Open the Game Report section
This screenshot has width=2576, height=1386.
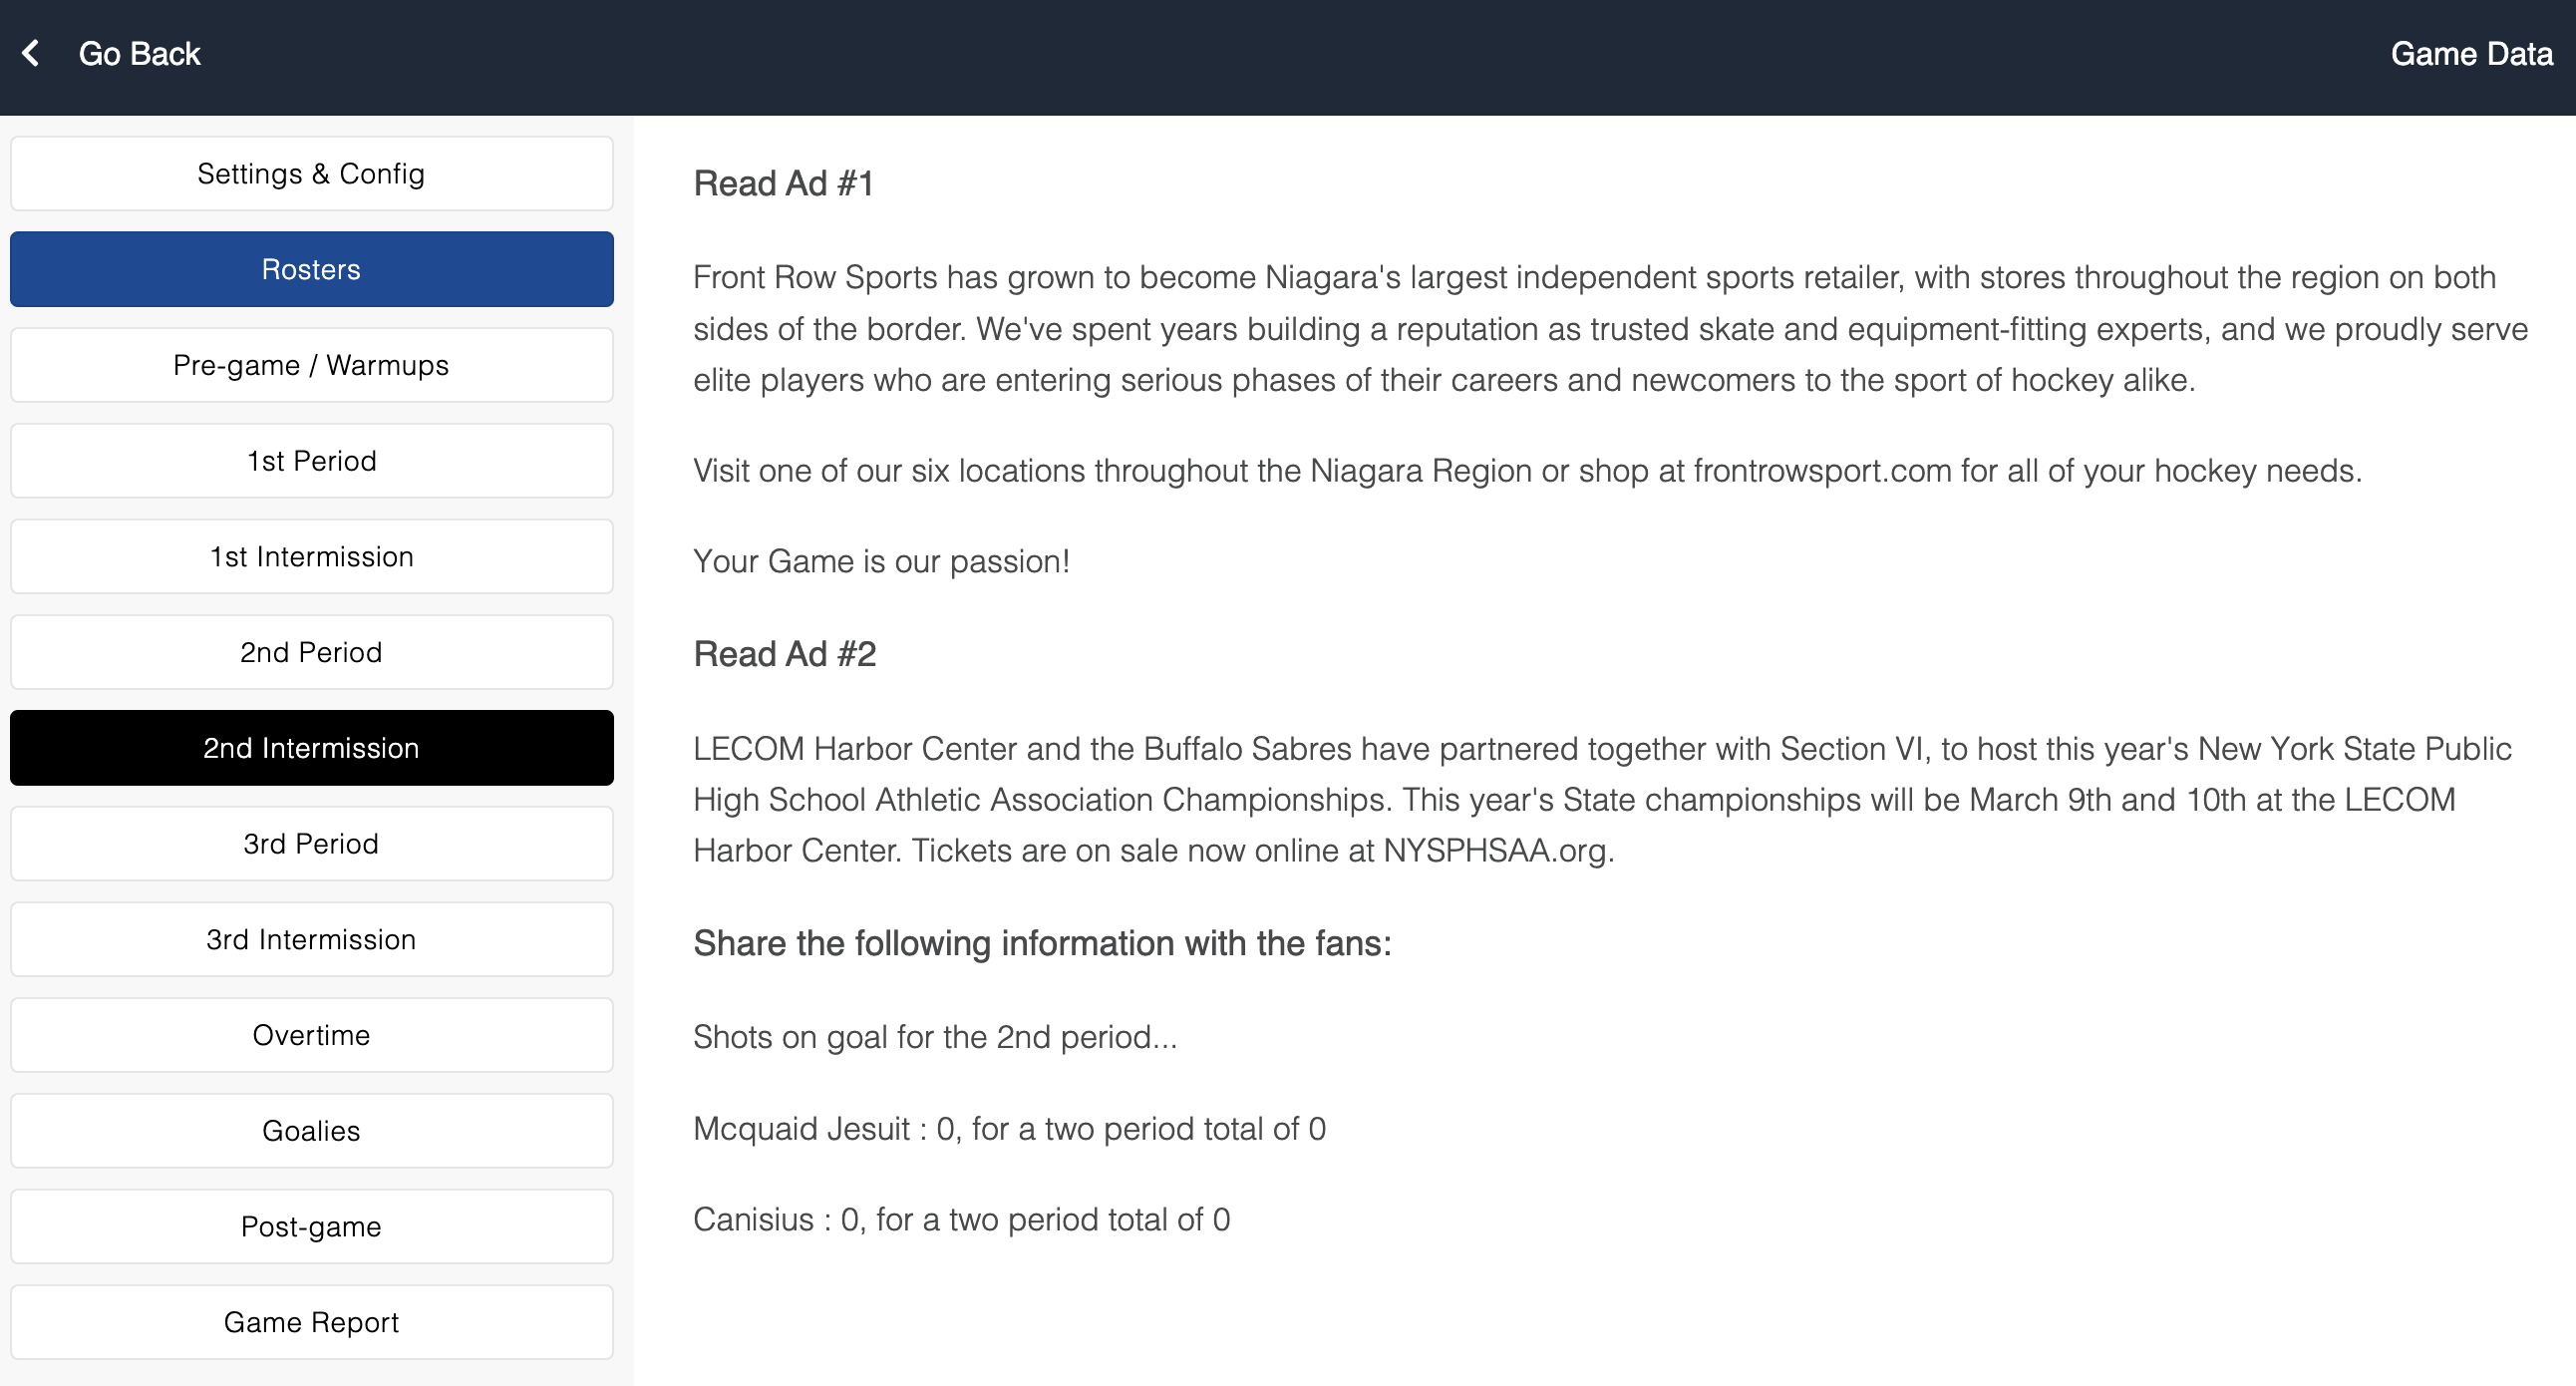[311, 1322]
